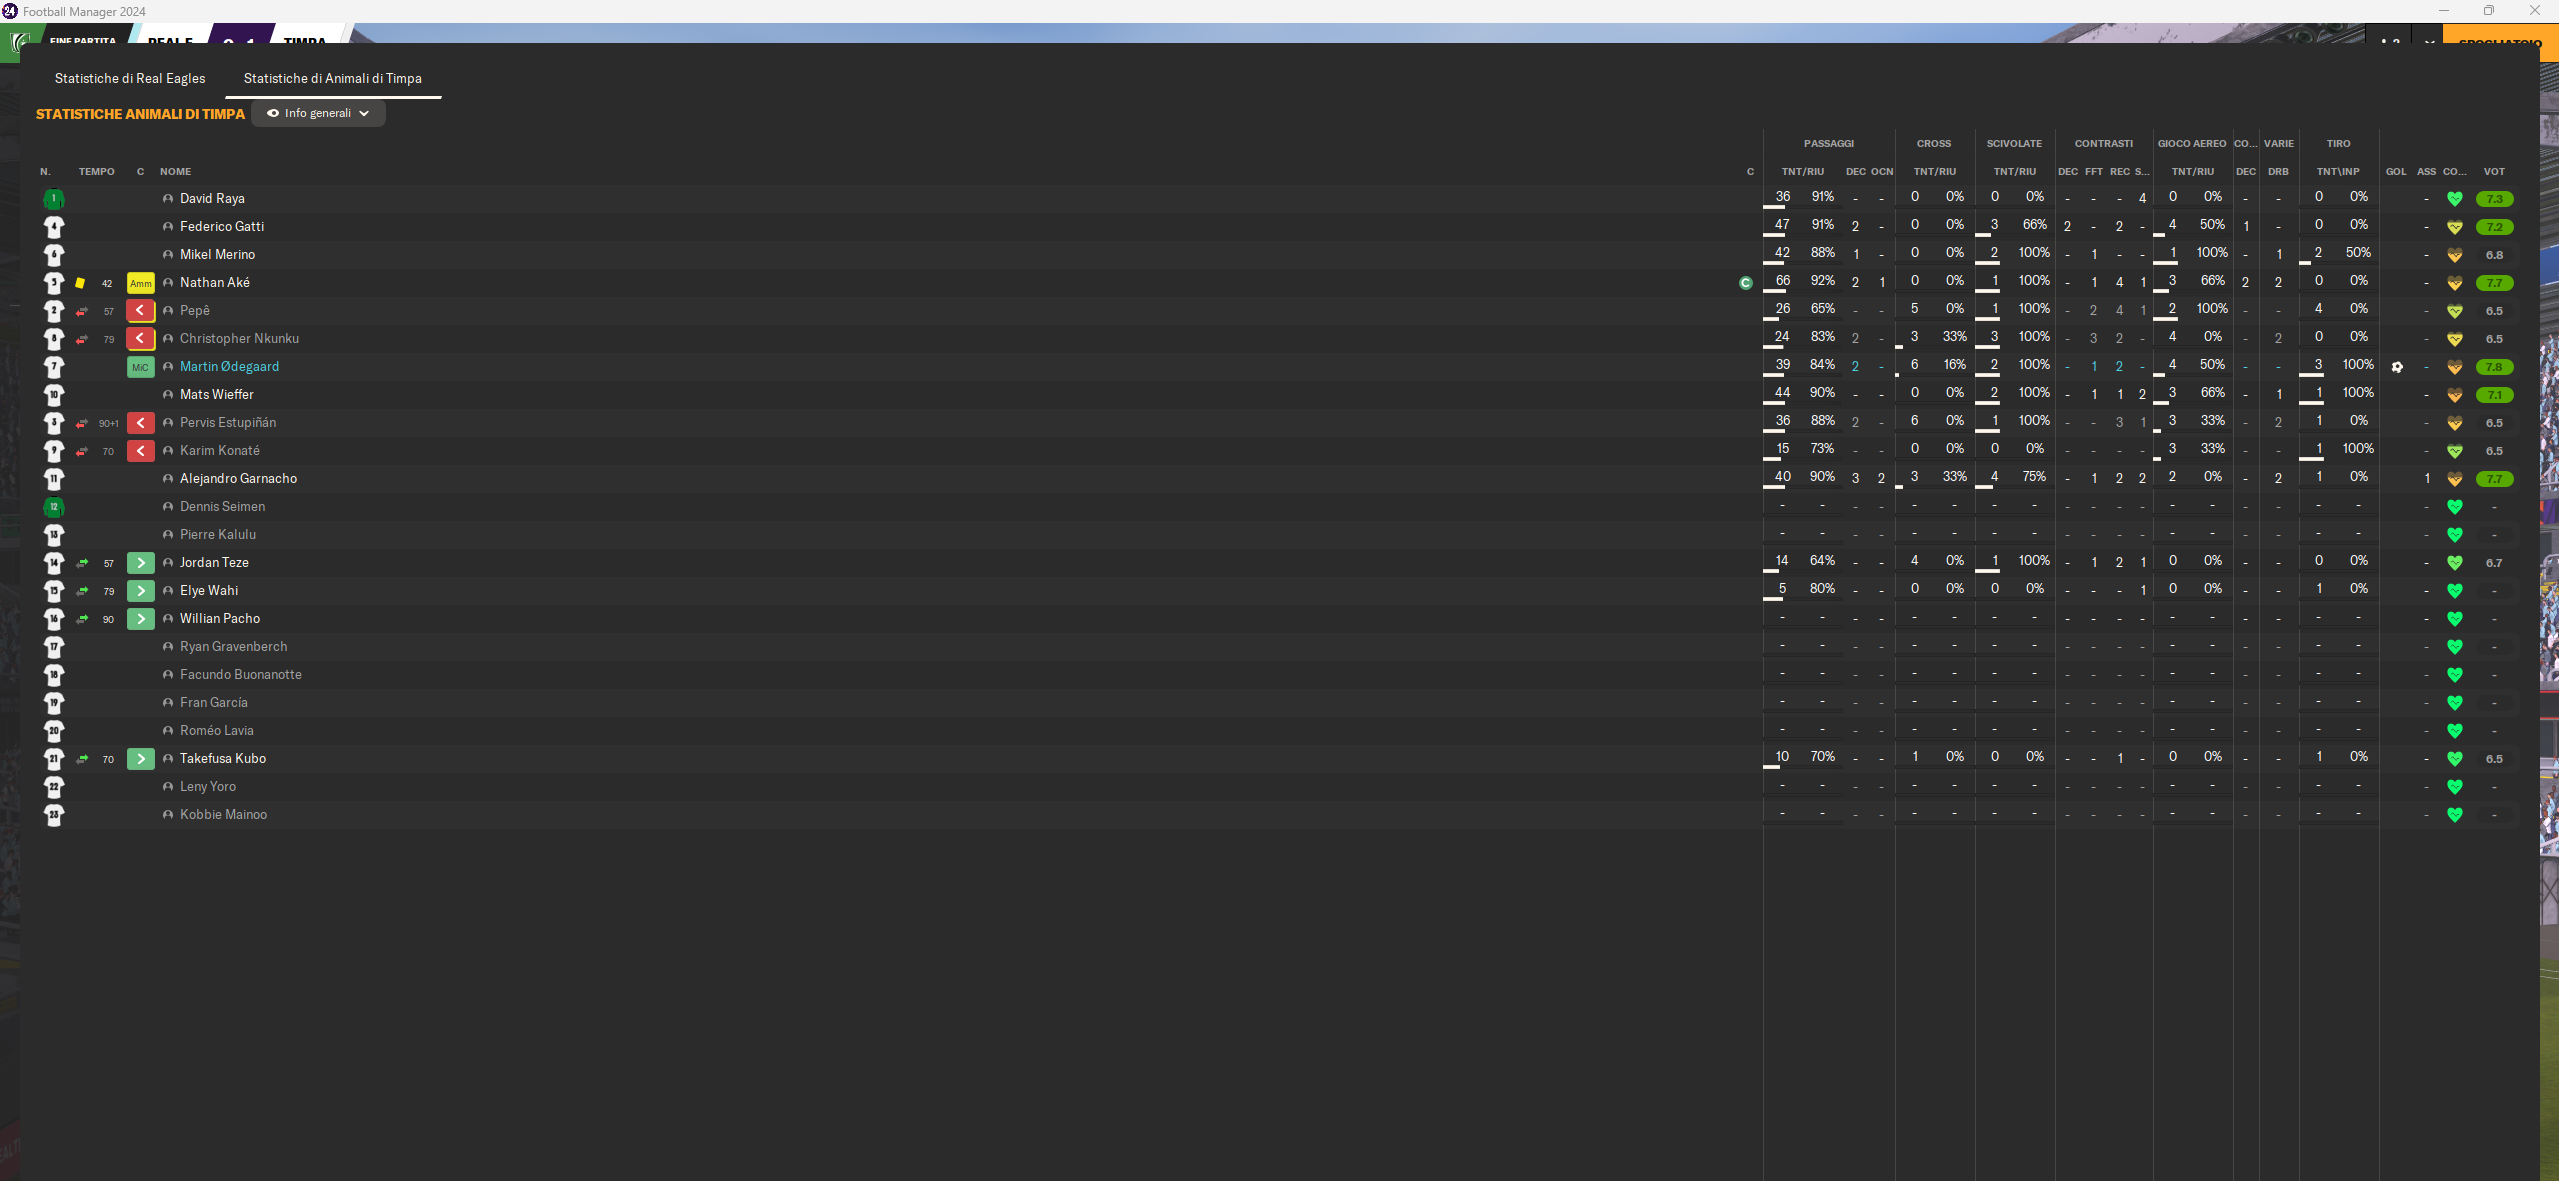The height and width of the screenshot is (1181, 2559).
Task: Click the profile icon beside Mats Wieffer
Action: (x=168, y=395)
